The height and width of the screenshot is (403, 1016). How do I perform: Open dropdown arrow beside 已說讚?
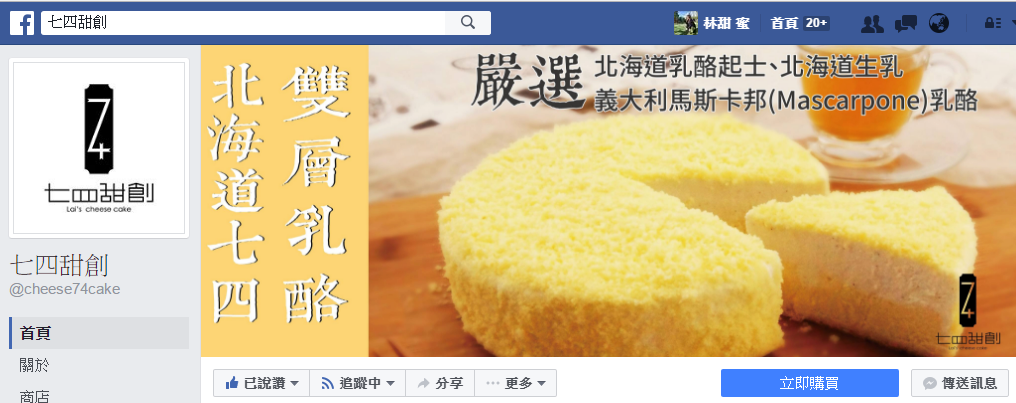pos(295,384)
